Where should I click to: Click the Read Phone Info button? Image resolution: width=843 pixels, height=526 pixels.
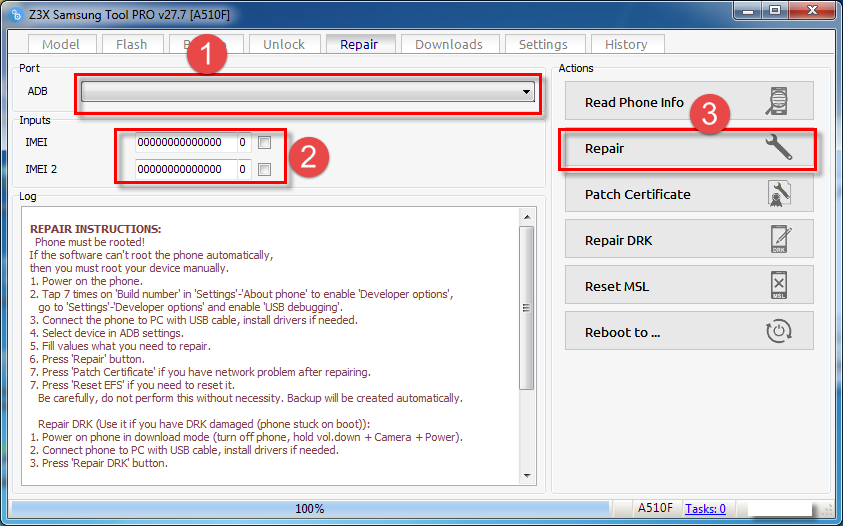pos(689,101)
